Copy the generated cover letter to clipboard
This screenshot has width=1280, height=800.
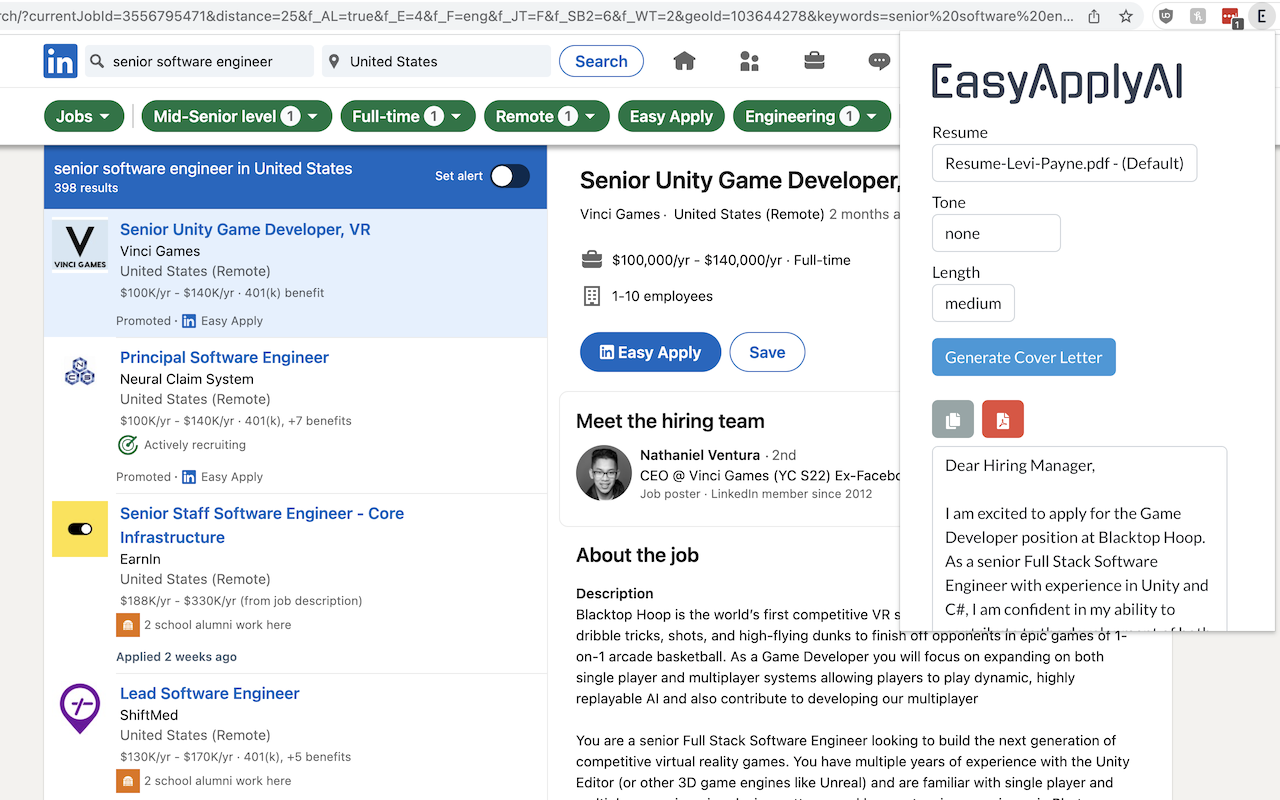point(952,419)
